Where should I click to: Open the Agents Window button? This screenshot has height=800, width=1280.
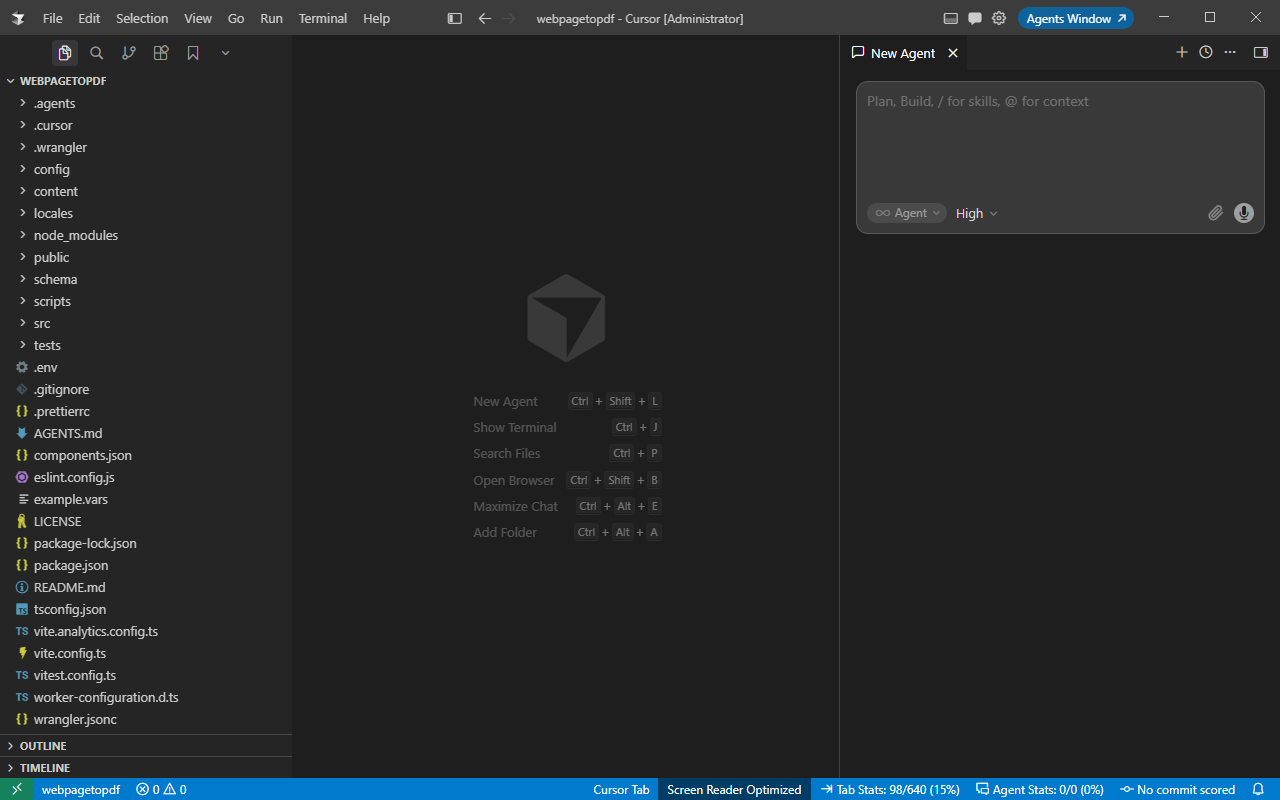pos(1076,18)
